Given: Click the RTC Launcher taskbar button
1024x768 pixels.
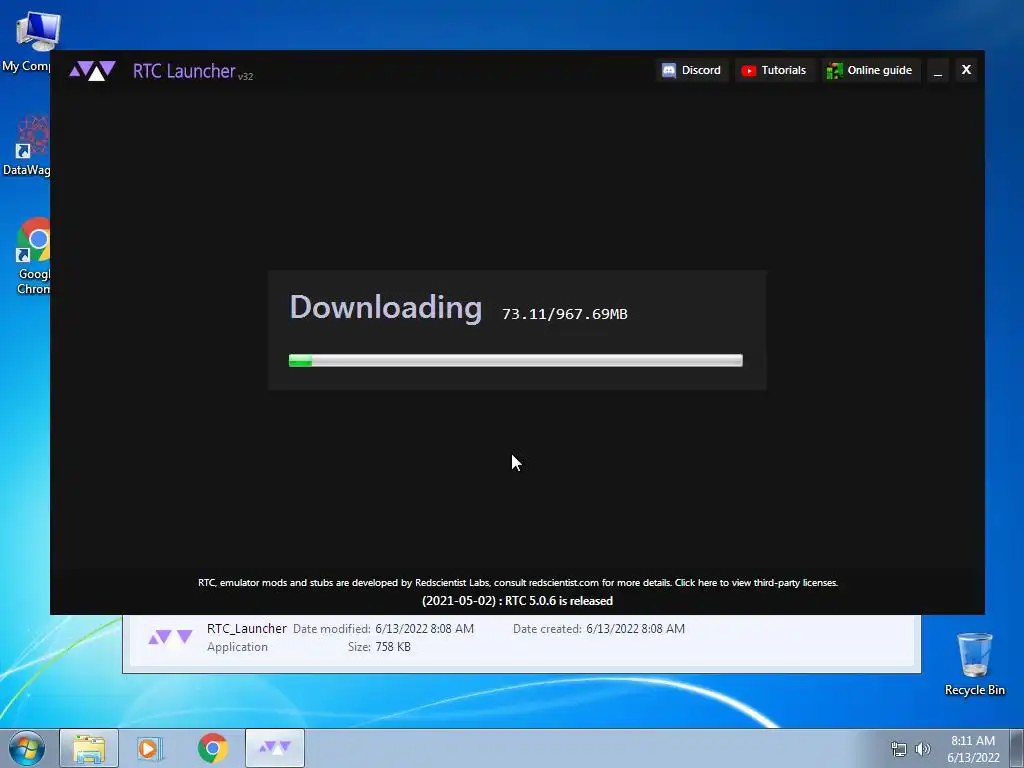Looking at the screenshot, I should pos(275,748).
